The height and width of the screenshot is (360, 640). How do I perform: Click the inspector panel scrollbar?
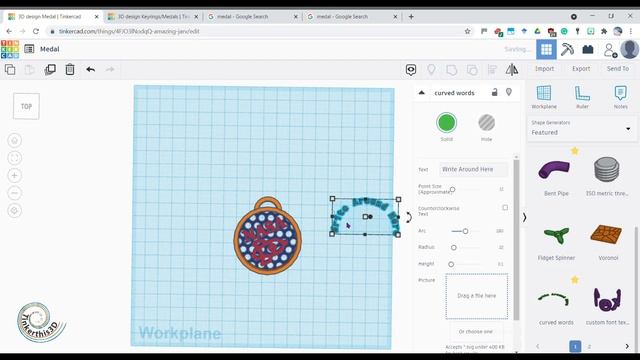pyautogui.click(x=516, y=240)
